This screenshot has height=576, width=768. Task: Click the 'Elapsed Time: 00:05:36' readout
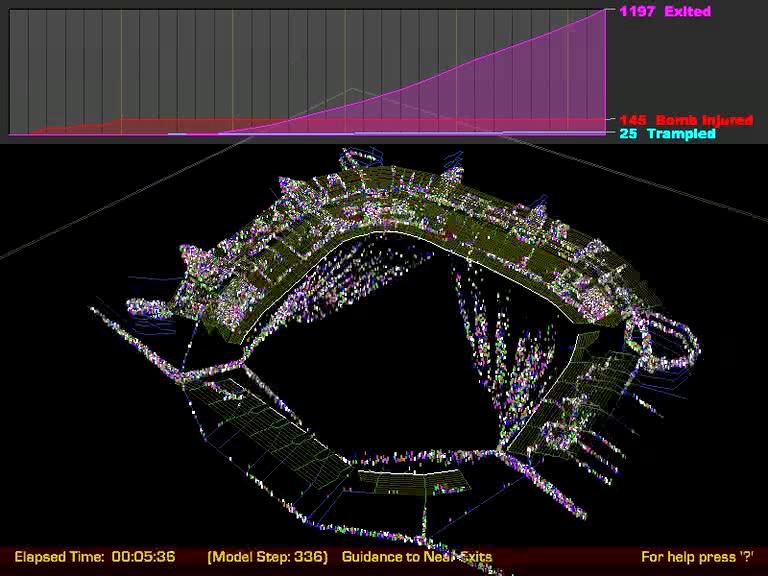pos(95,557)
